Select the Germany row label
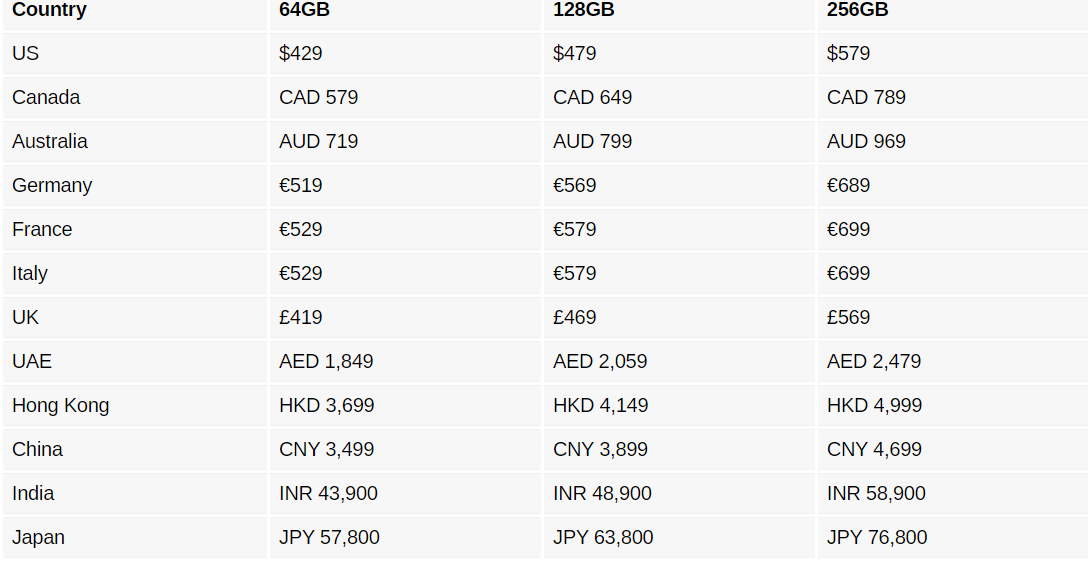This screenshot has width=1088, height=561. (x=52, y=185)
